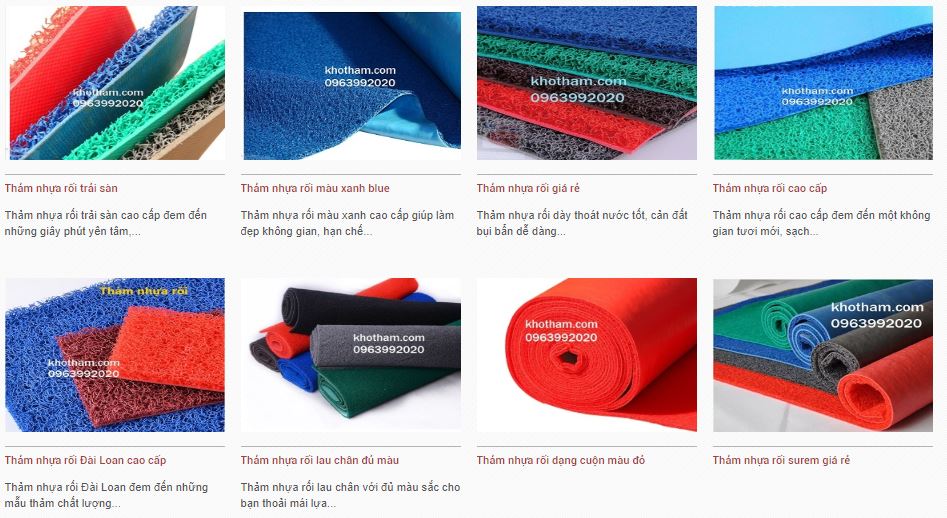Click the lau chân với đủ màu sắc description
This screenshot has height=518, width=947.
point(350,495)
